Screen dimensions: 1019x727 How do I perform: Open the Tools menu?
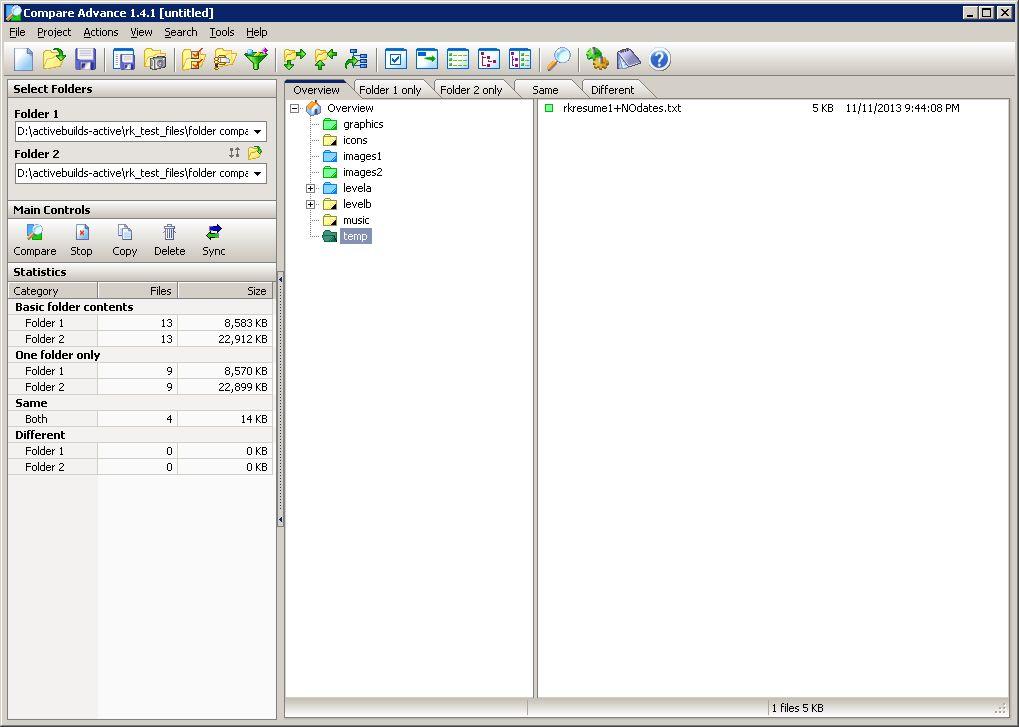click(222, 32)
